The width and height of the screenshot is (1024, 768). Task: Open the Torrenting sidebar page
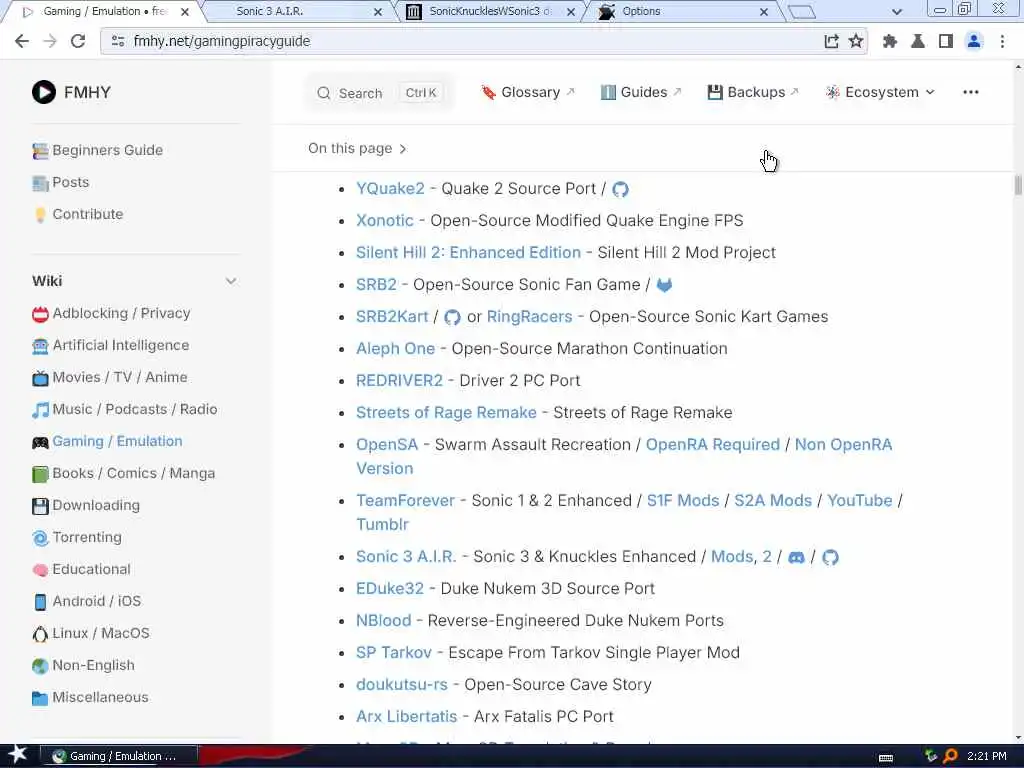coord(77,537)
